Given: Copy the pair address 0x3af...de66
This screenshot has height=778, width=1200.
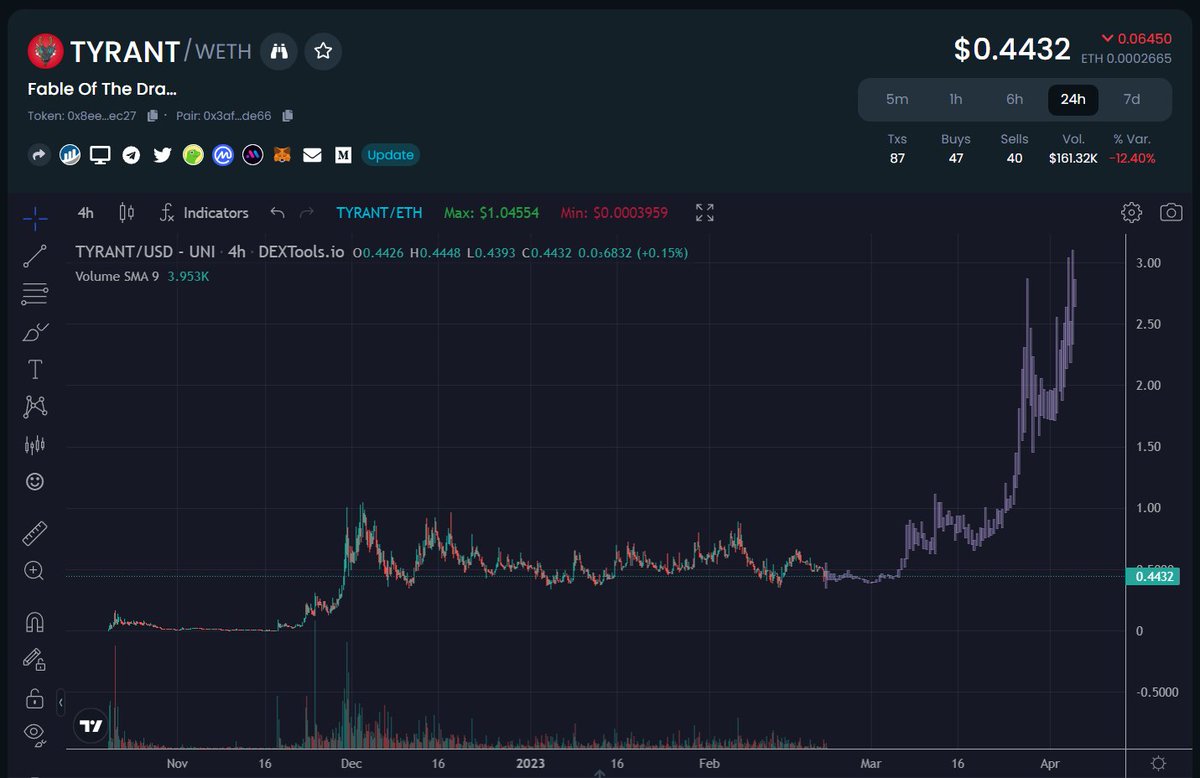Looking at the screenshot, I should pos(288,116).
